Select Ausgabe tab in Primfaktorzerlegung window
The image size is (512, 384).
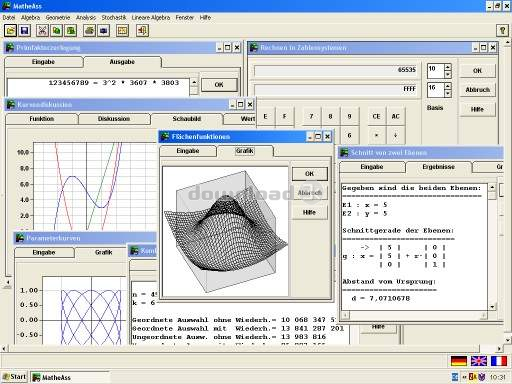click(x=122, y=62)
